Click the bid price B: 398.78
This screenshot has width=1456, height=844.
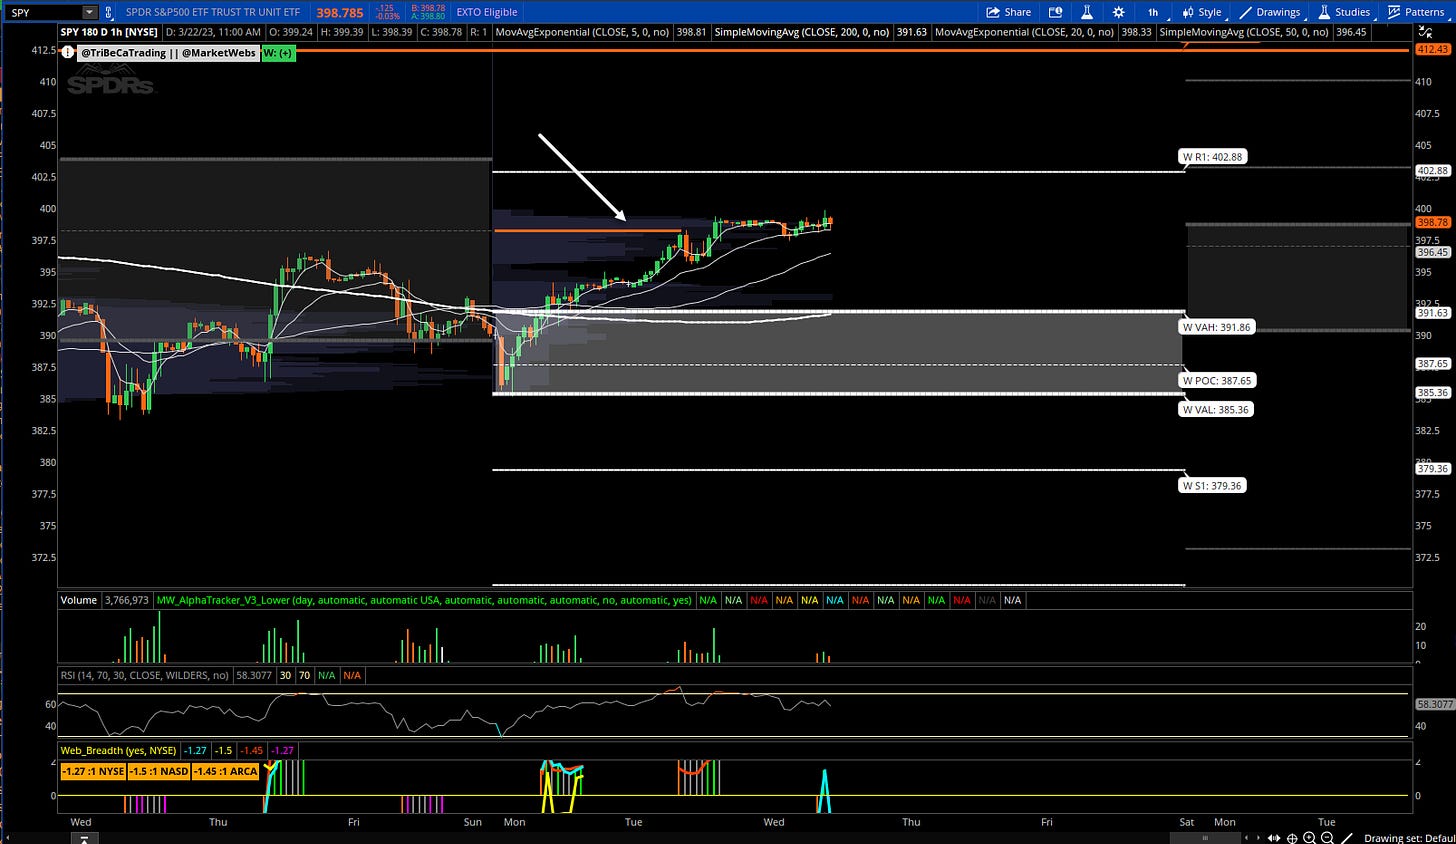(x=428, y=8)
